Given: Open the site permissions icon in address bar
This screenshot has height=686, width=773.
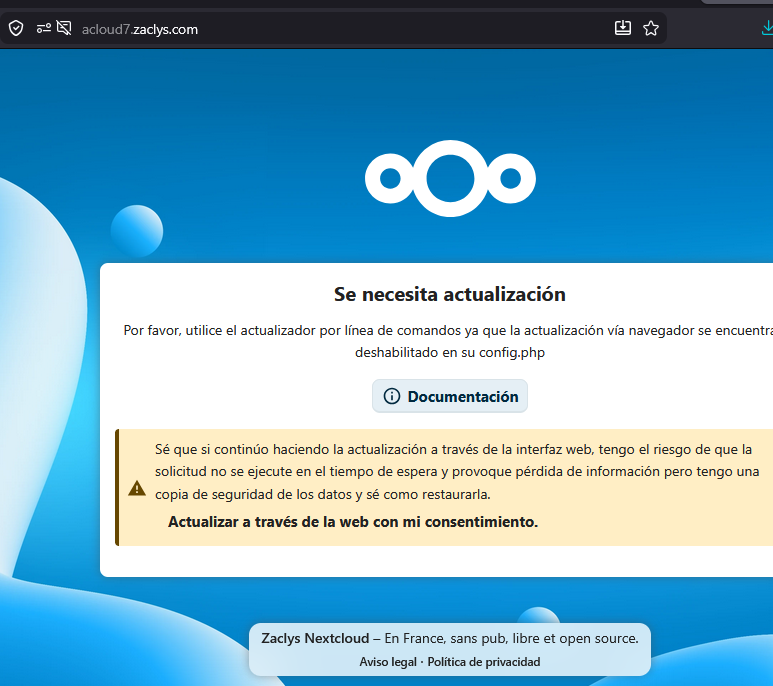Looking at the screenshot, I should pyautogui.click(x=43, y=29).
